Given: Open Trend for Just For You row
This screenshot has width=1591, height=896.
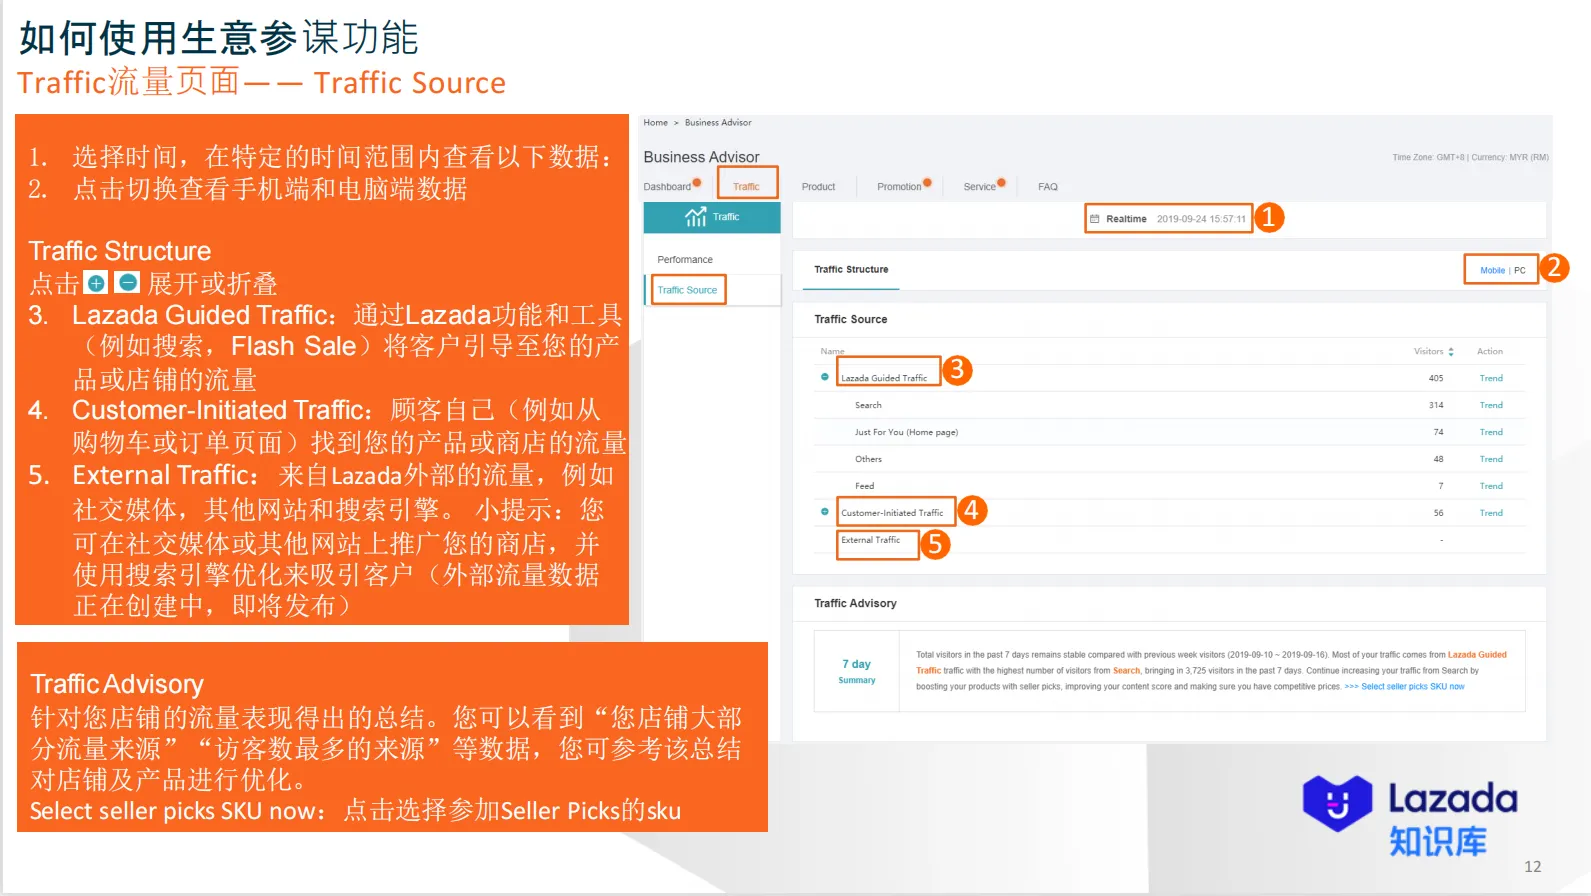Looking at the screenshot, I should pos(1491,432).
